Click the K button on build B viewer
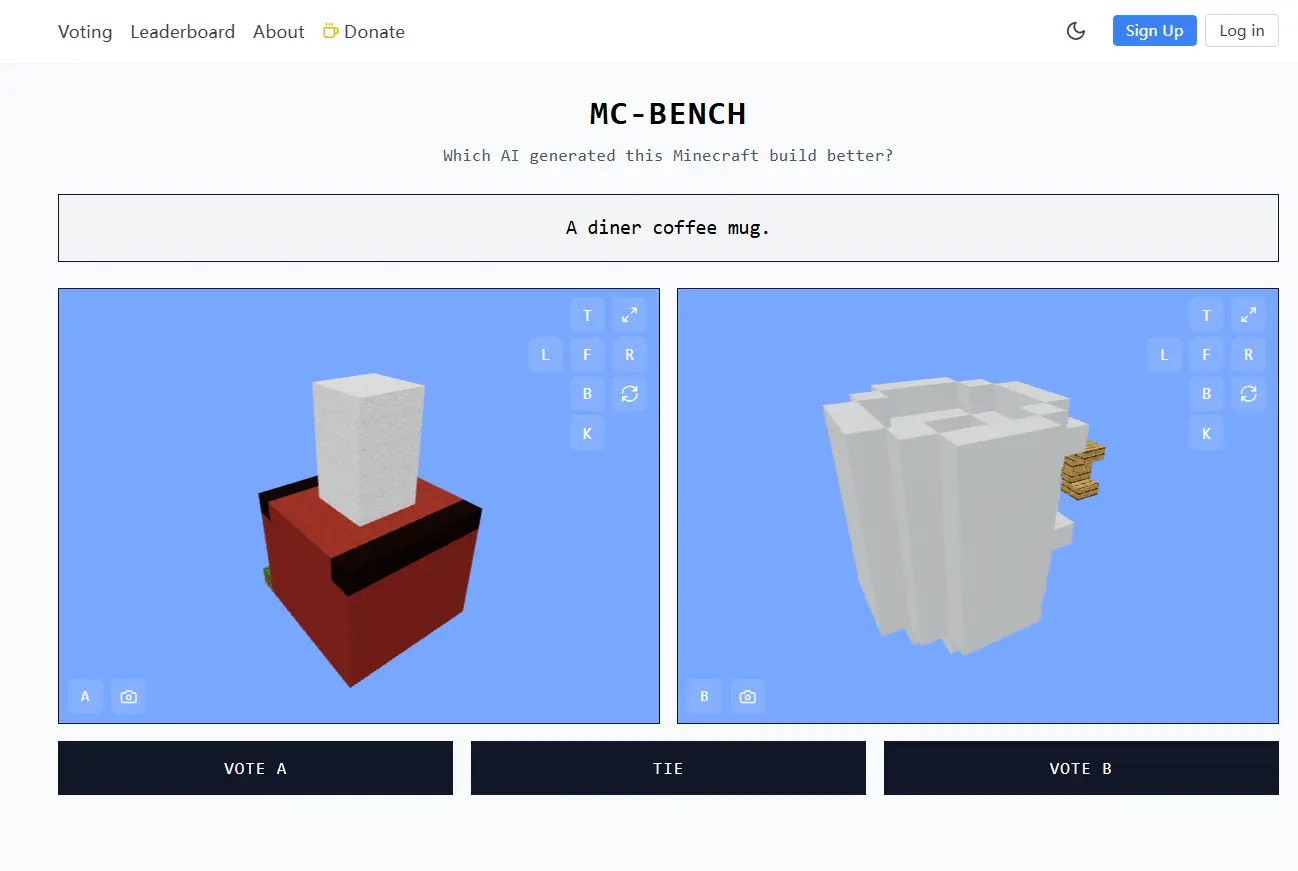Screen dimensions: 1298x871 [1206, 433]
